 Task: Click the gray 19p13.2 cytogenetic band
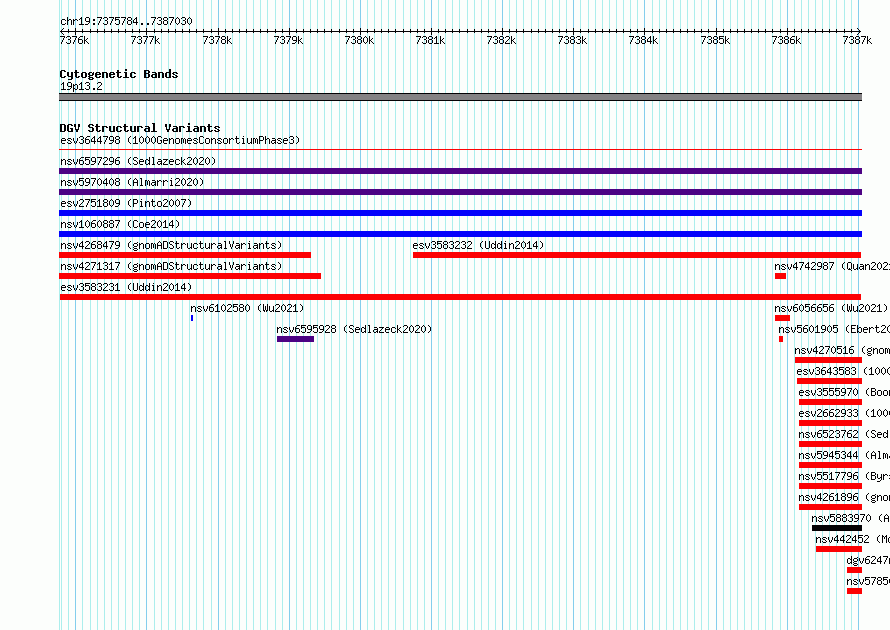460,97
